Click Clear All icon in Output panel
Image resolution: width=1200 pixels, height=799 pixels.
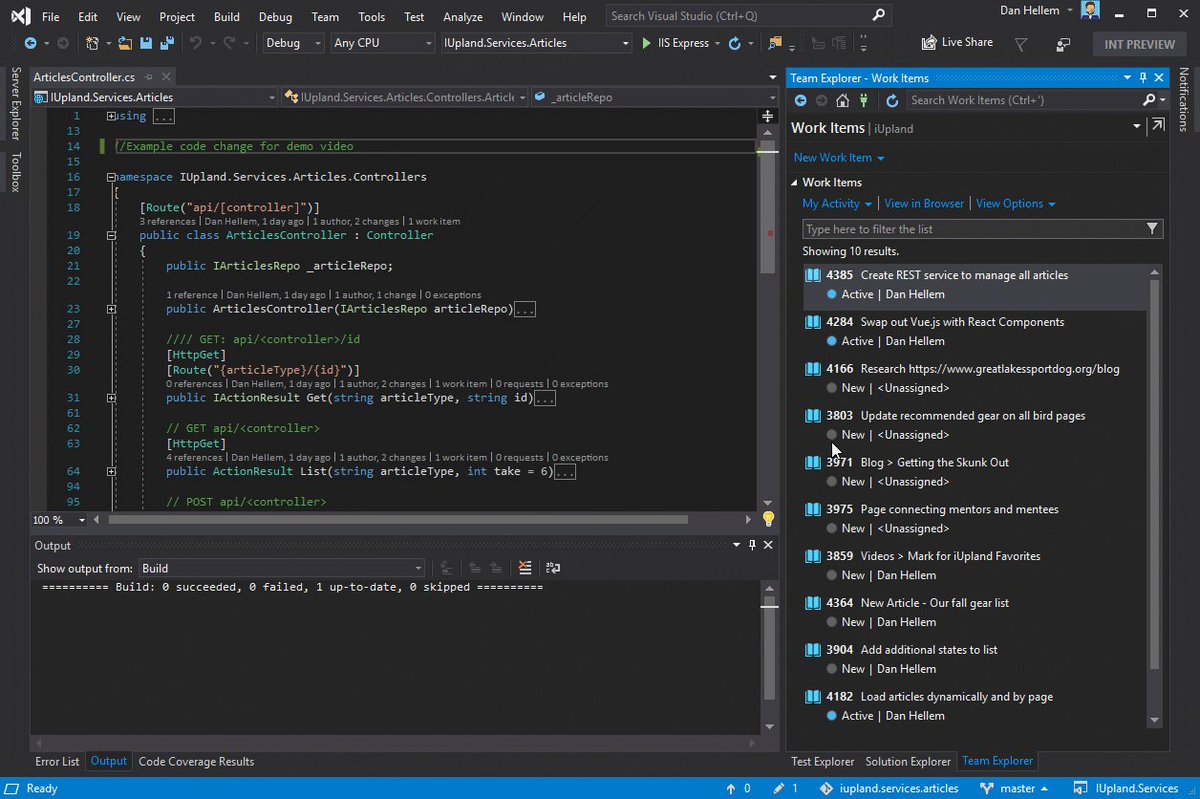tap(525, 568)
